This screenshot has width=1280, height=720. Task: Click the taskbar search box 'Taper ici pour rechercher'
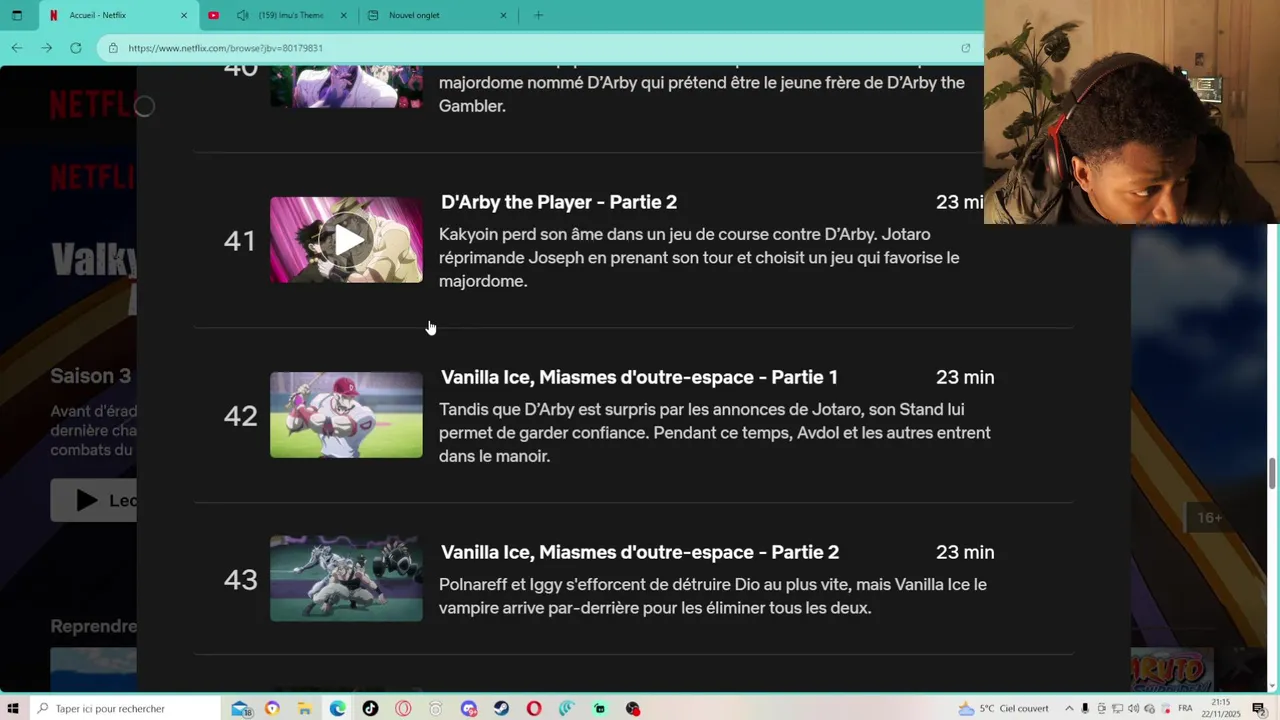tap(126, 708)
